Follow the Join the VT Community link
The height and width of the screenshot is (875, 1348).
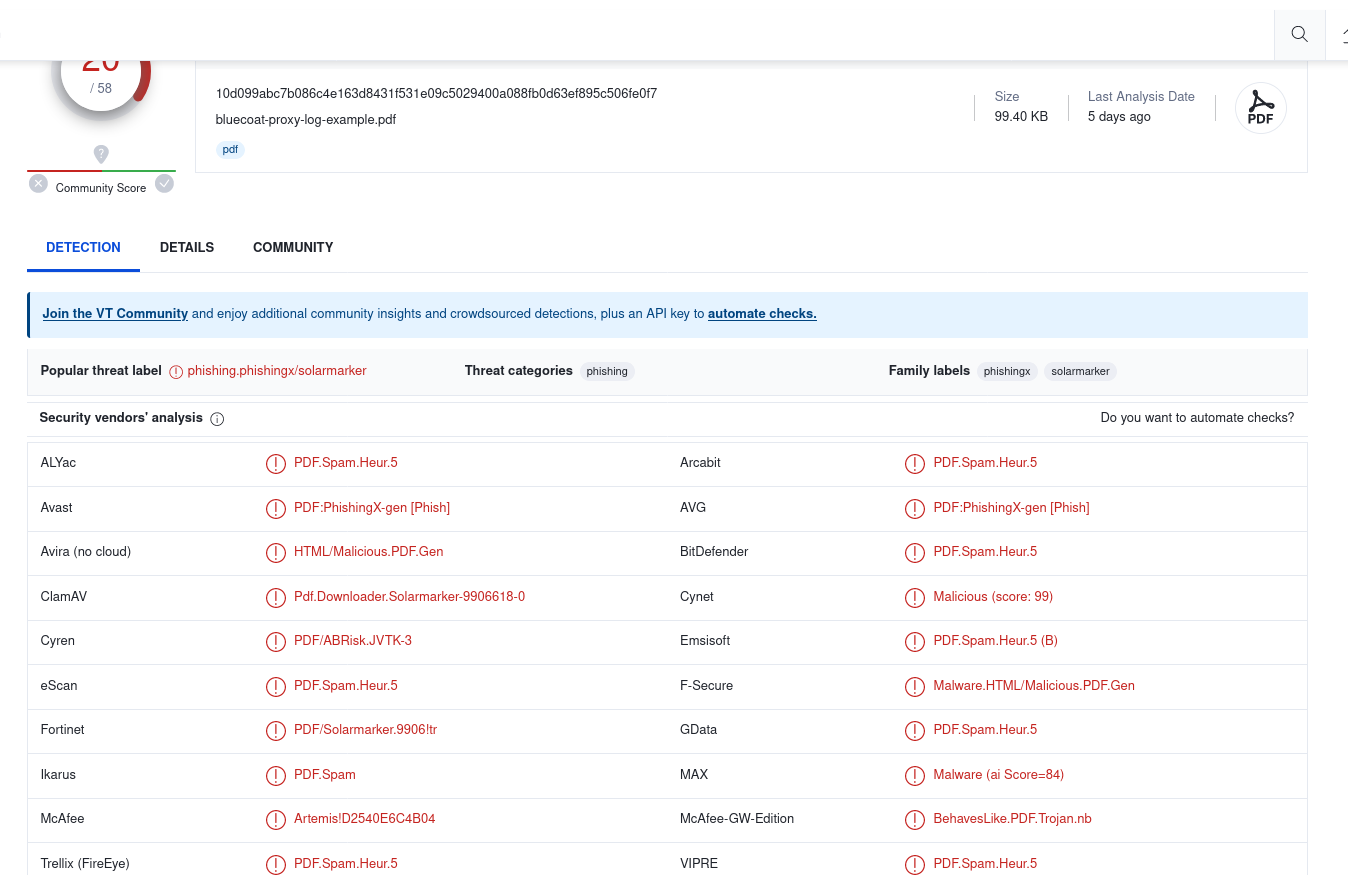[x=115, y=314]
